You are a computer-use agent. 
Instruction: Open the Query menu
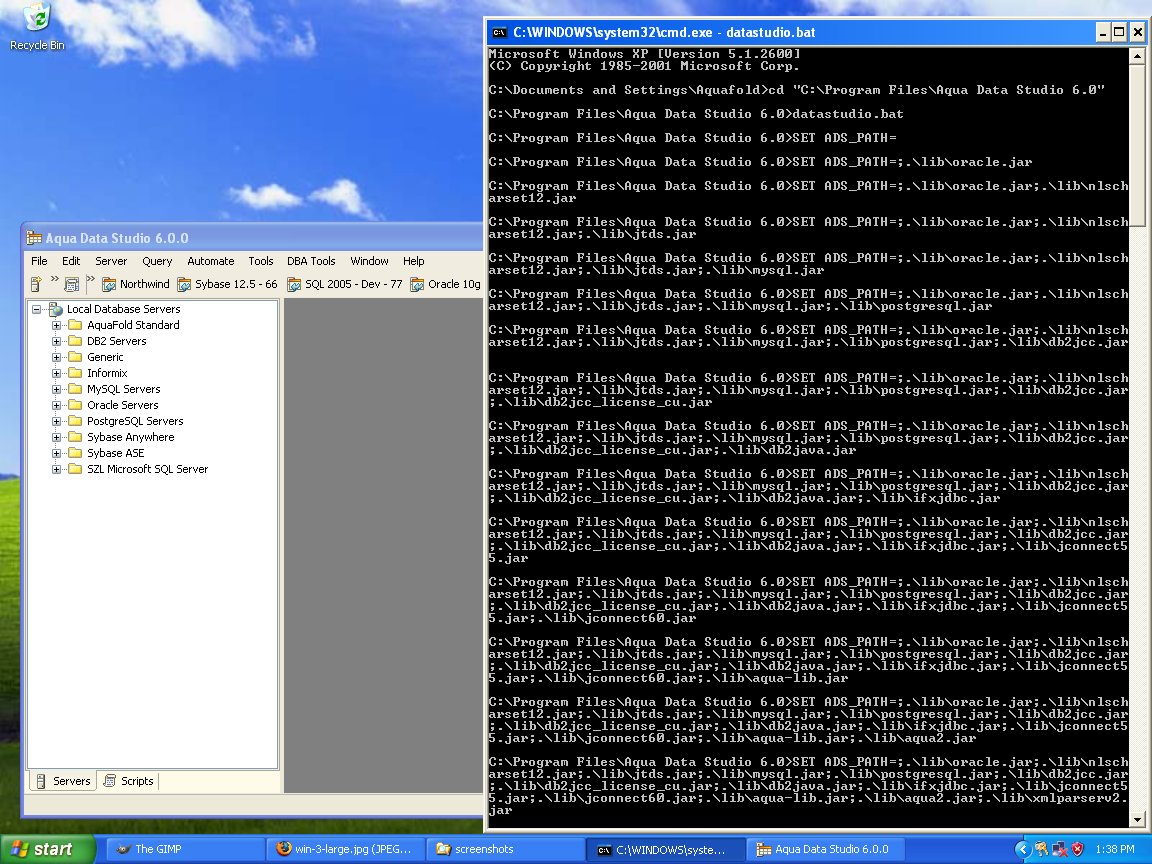(157, 261)
